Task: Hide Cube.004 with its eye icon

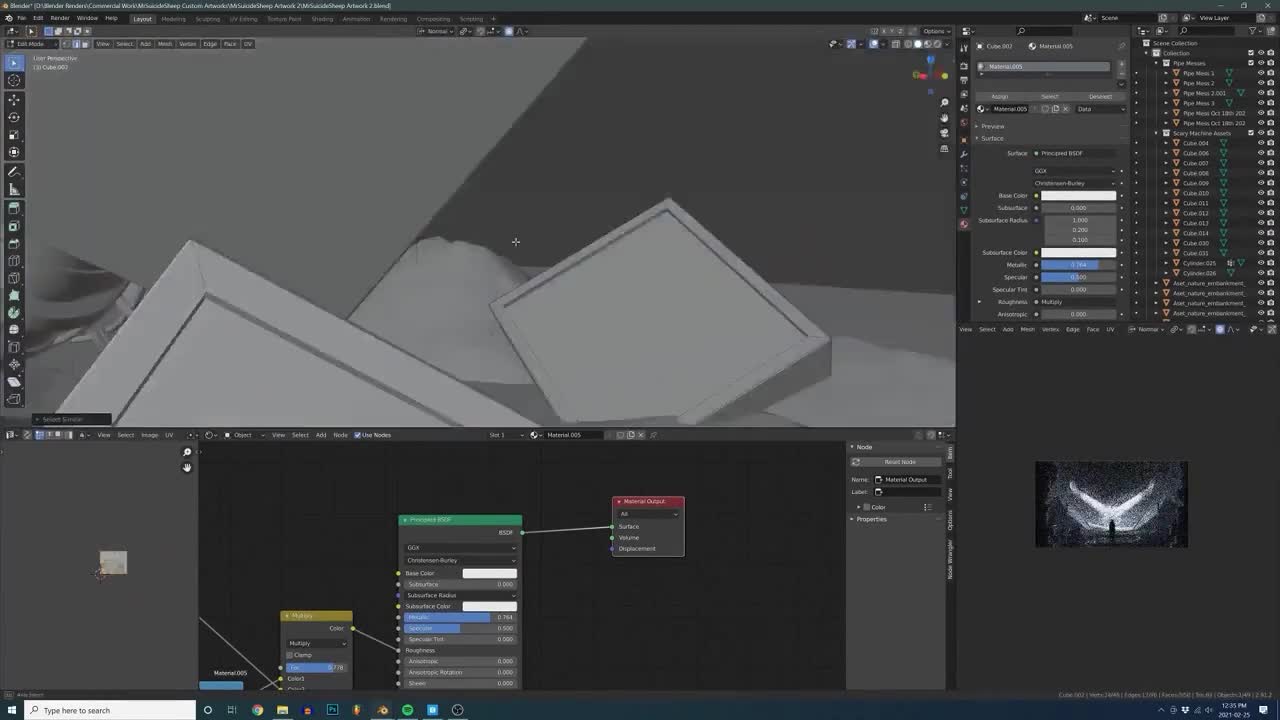Action: tap(1260, 143)
